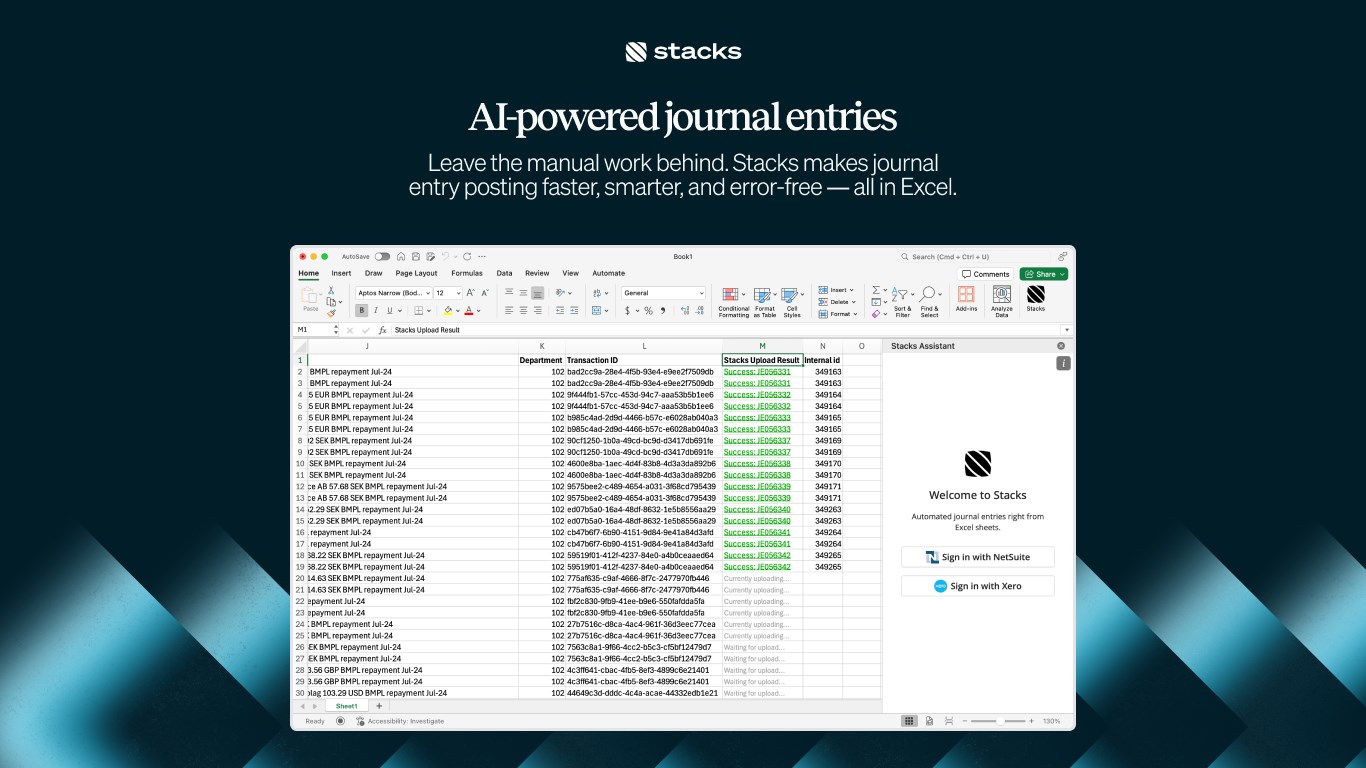Image resolution: width=1366 pixels, height=768 pixels.
Task: Add a new sheet with the plus icon
Action: click(x=379, y=706)
